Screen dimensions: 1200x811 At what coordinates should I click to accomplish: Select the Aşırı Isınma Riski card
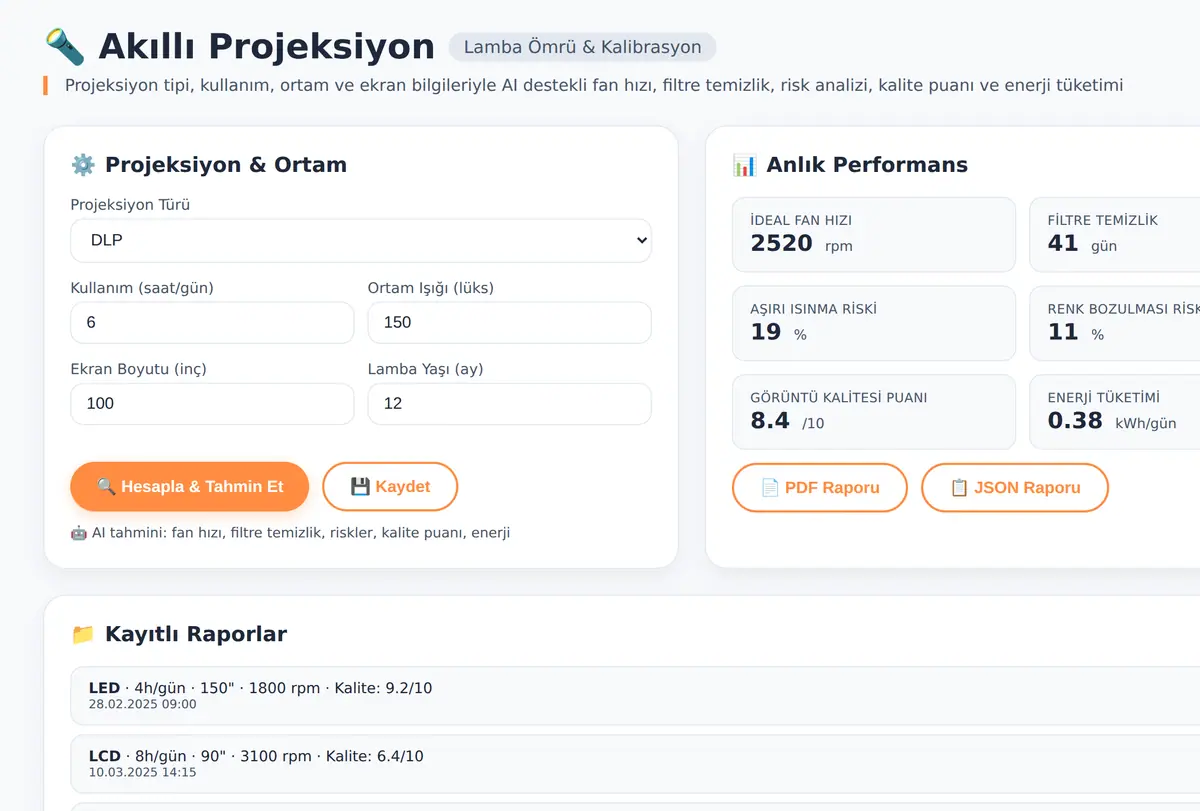point(874,323)
